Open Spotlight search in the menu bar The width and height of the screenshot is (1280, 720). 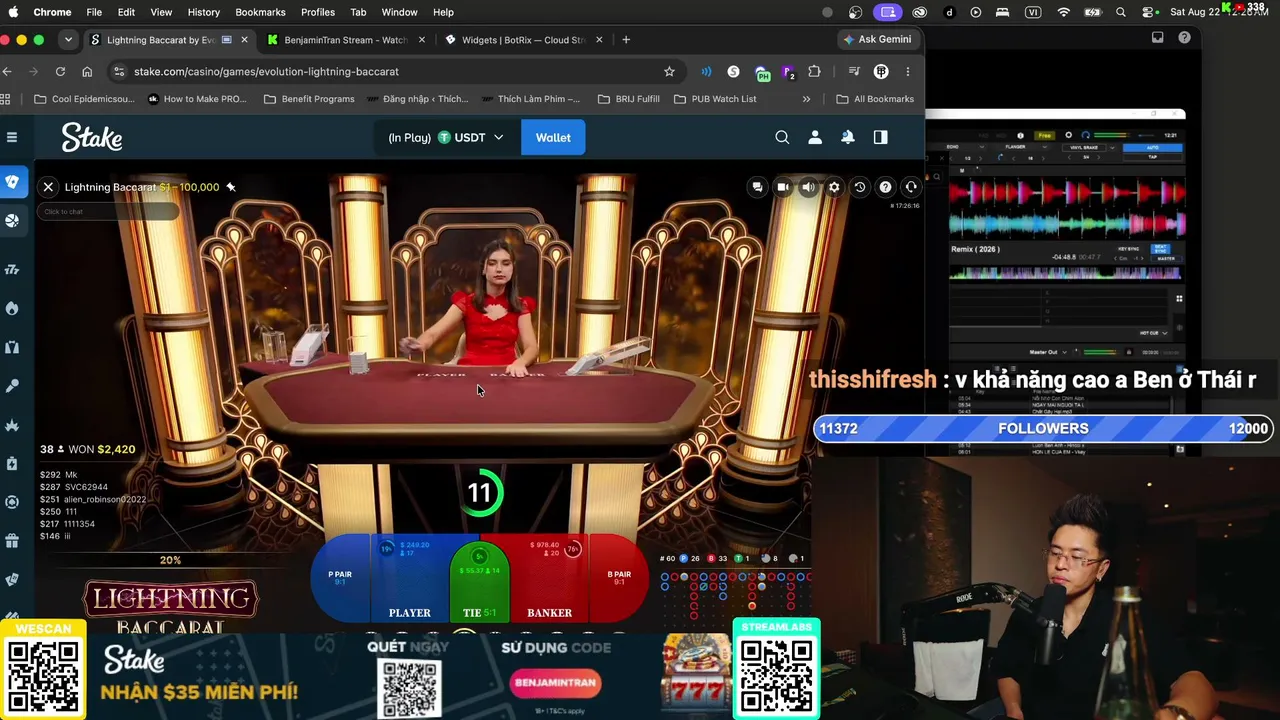point(1121,12)
